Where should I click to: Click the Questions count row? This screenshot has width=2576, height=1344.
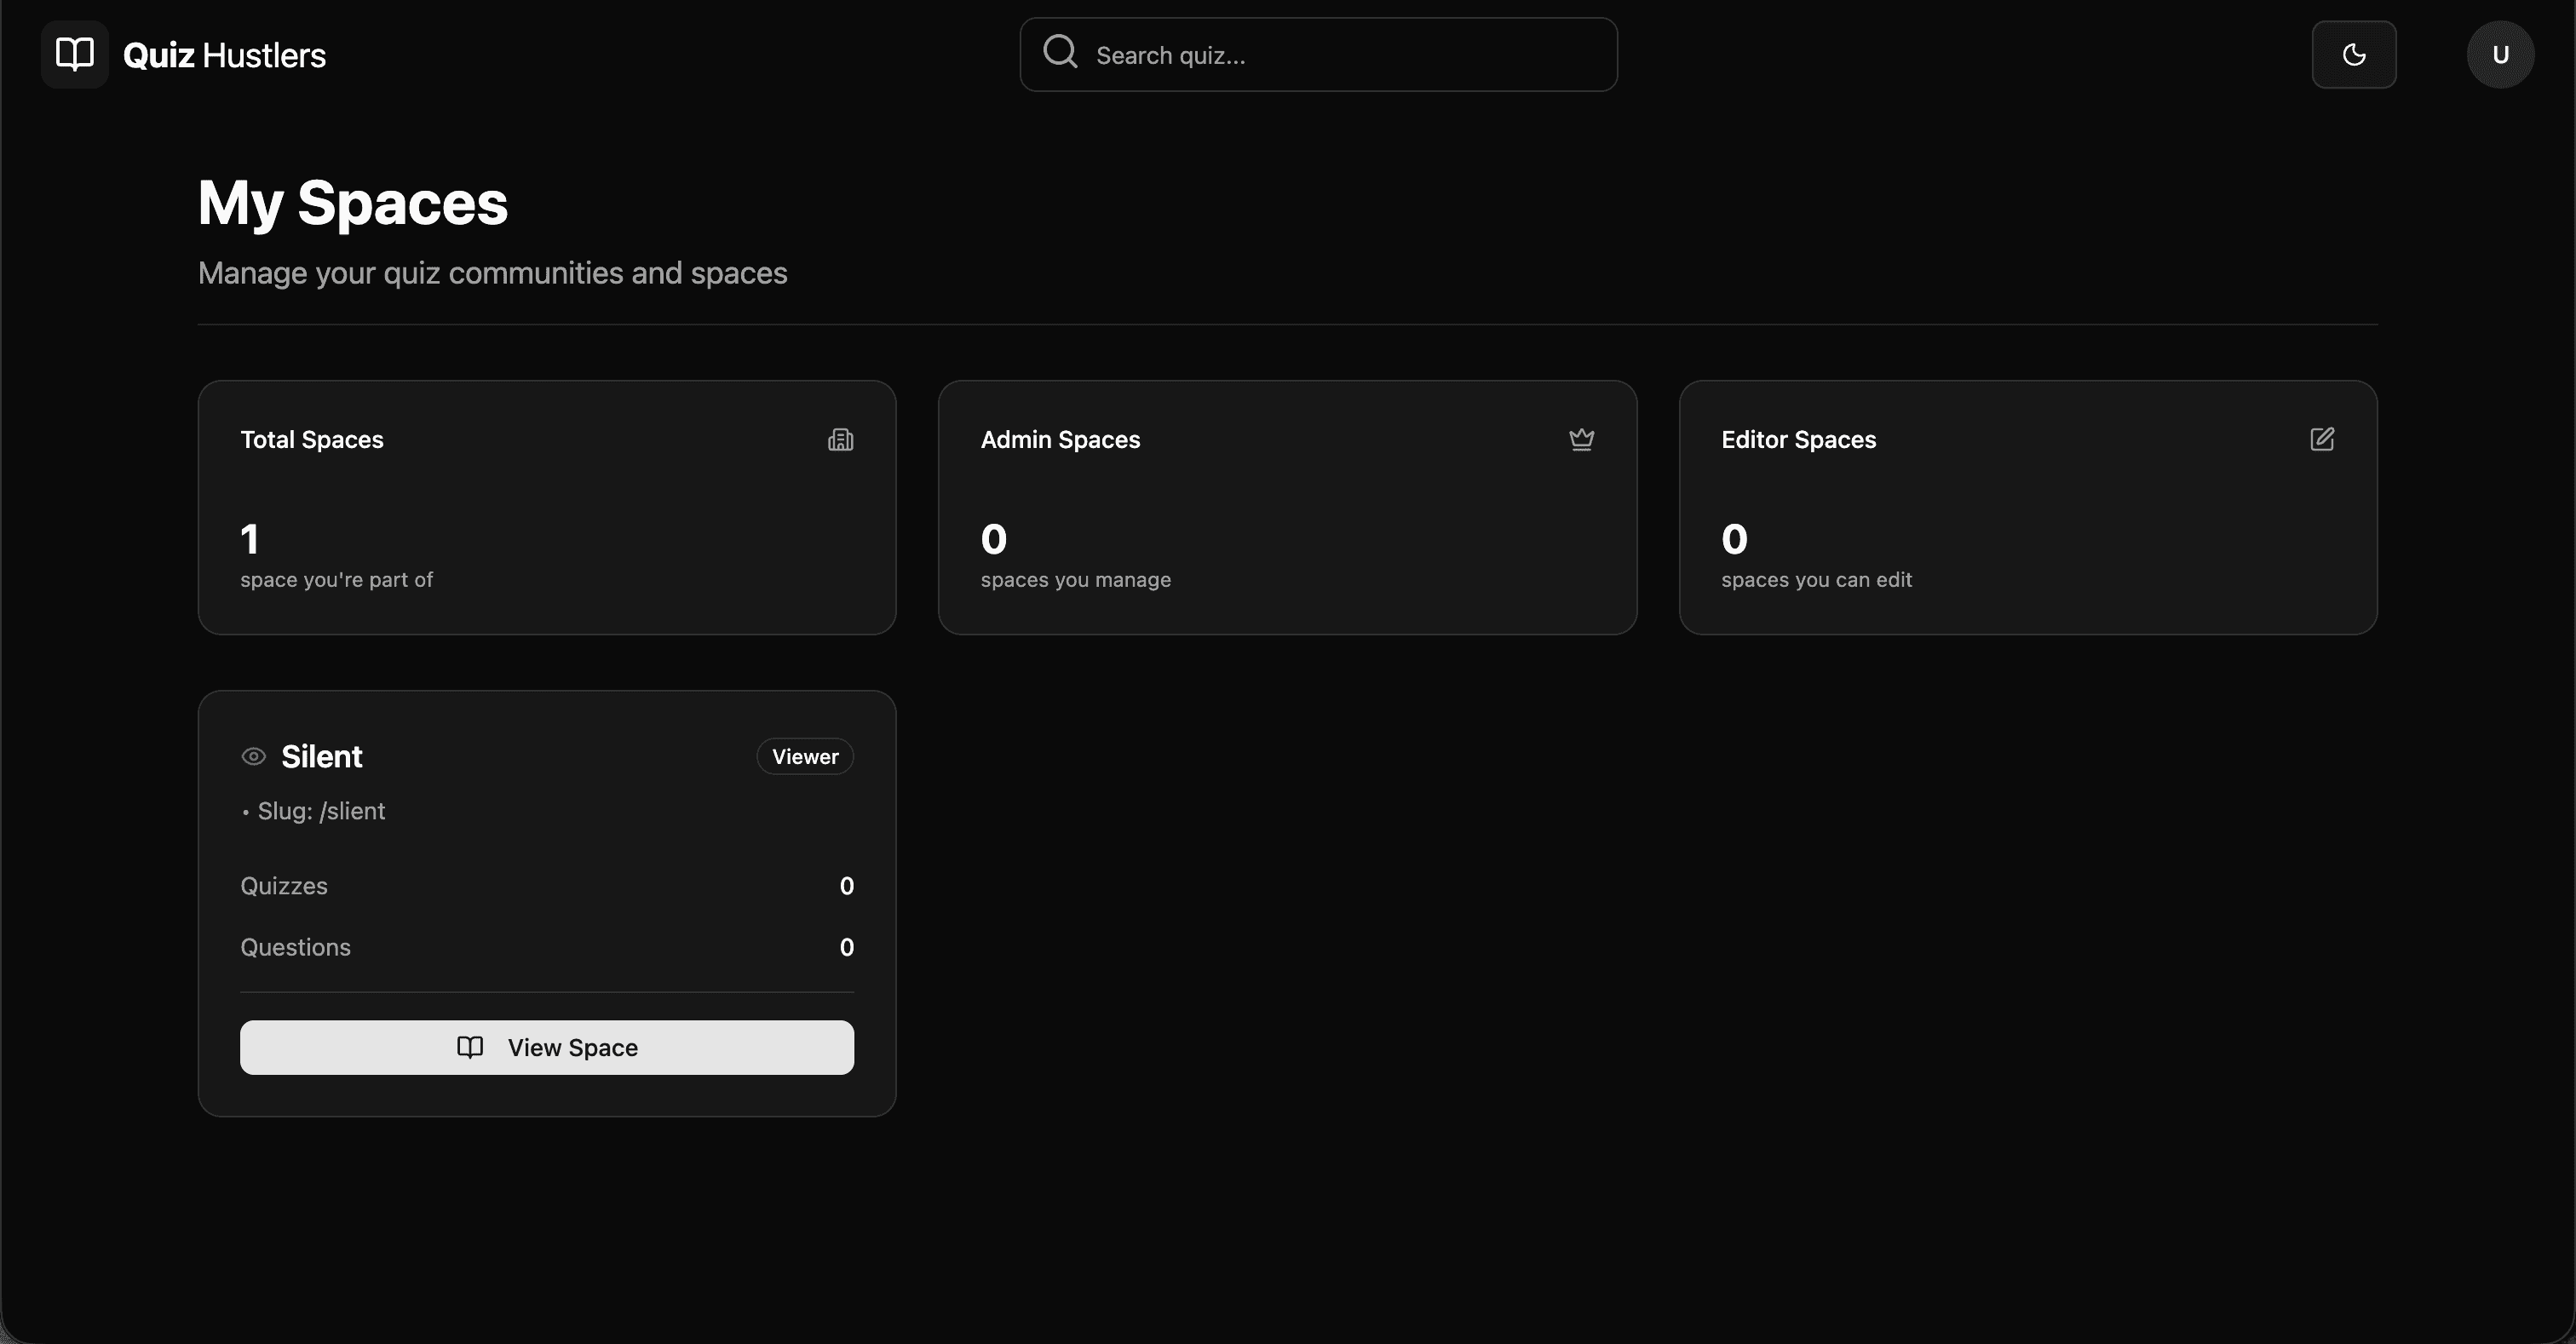pyautogui.click(x=546, y=947)
